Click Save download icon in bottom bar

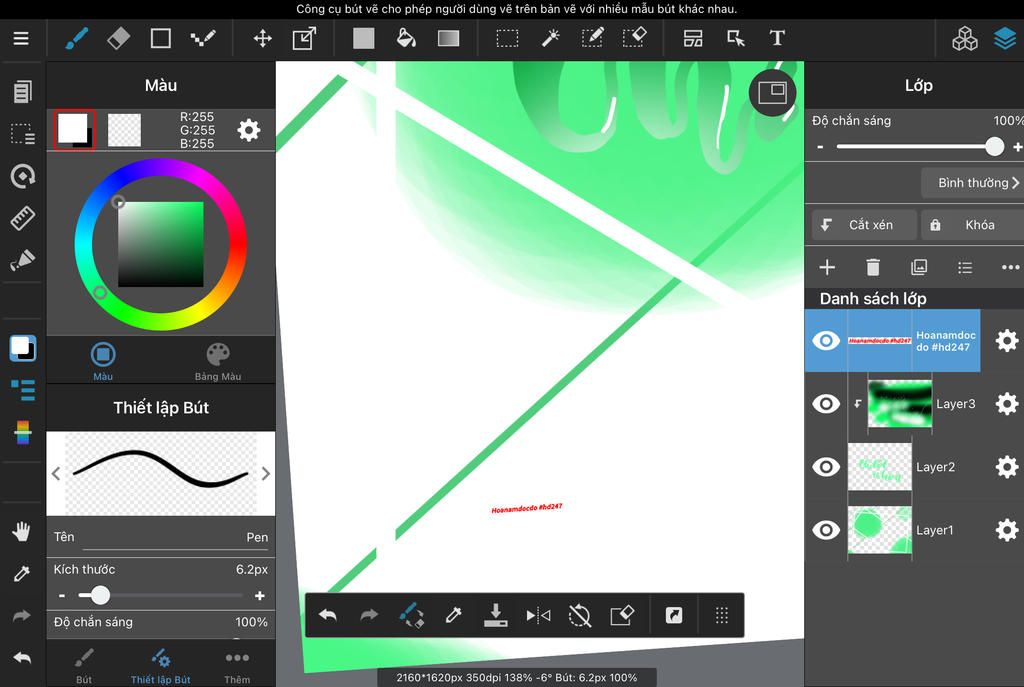pyautogui.click(x=496, y=615)
